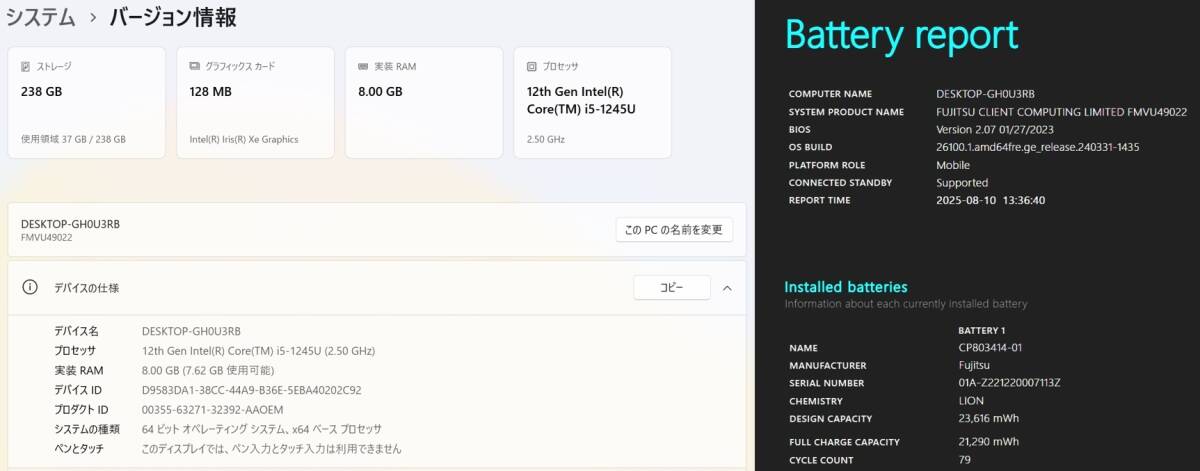Click the OS BUILD 26100.1 value
The image size is (1200, 471).
pyautogui.click(x=1037, y=147)
